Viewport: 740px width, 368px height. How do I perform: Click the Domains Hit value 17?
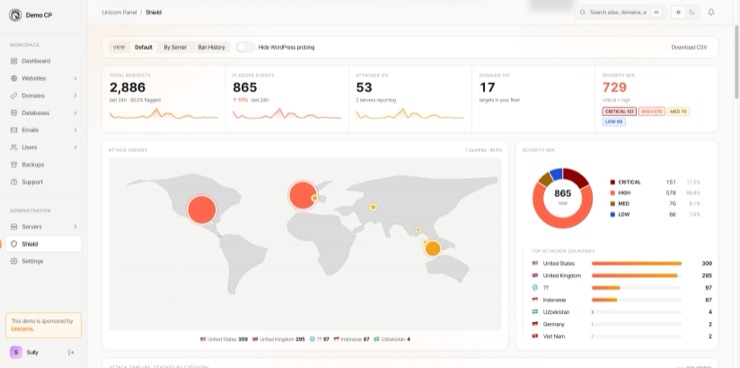487,87
